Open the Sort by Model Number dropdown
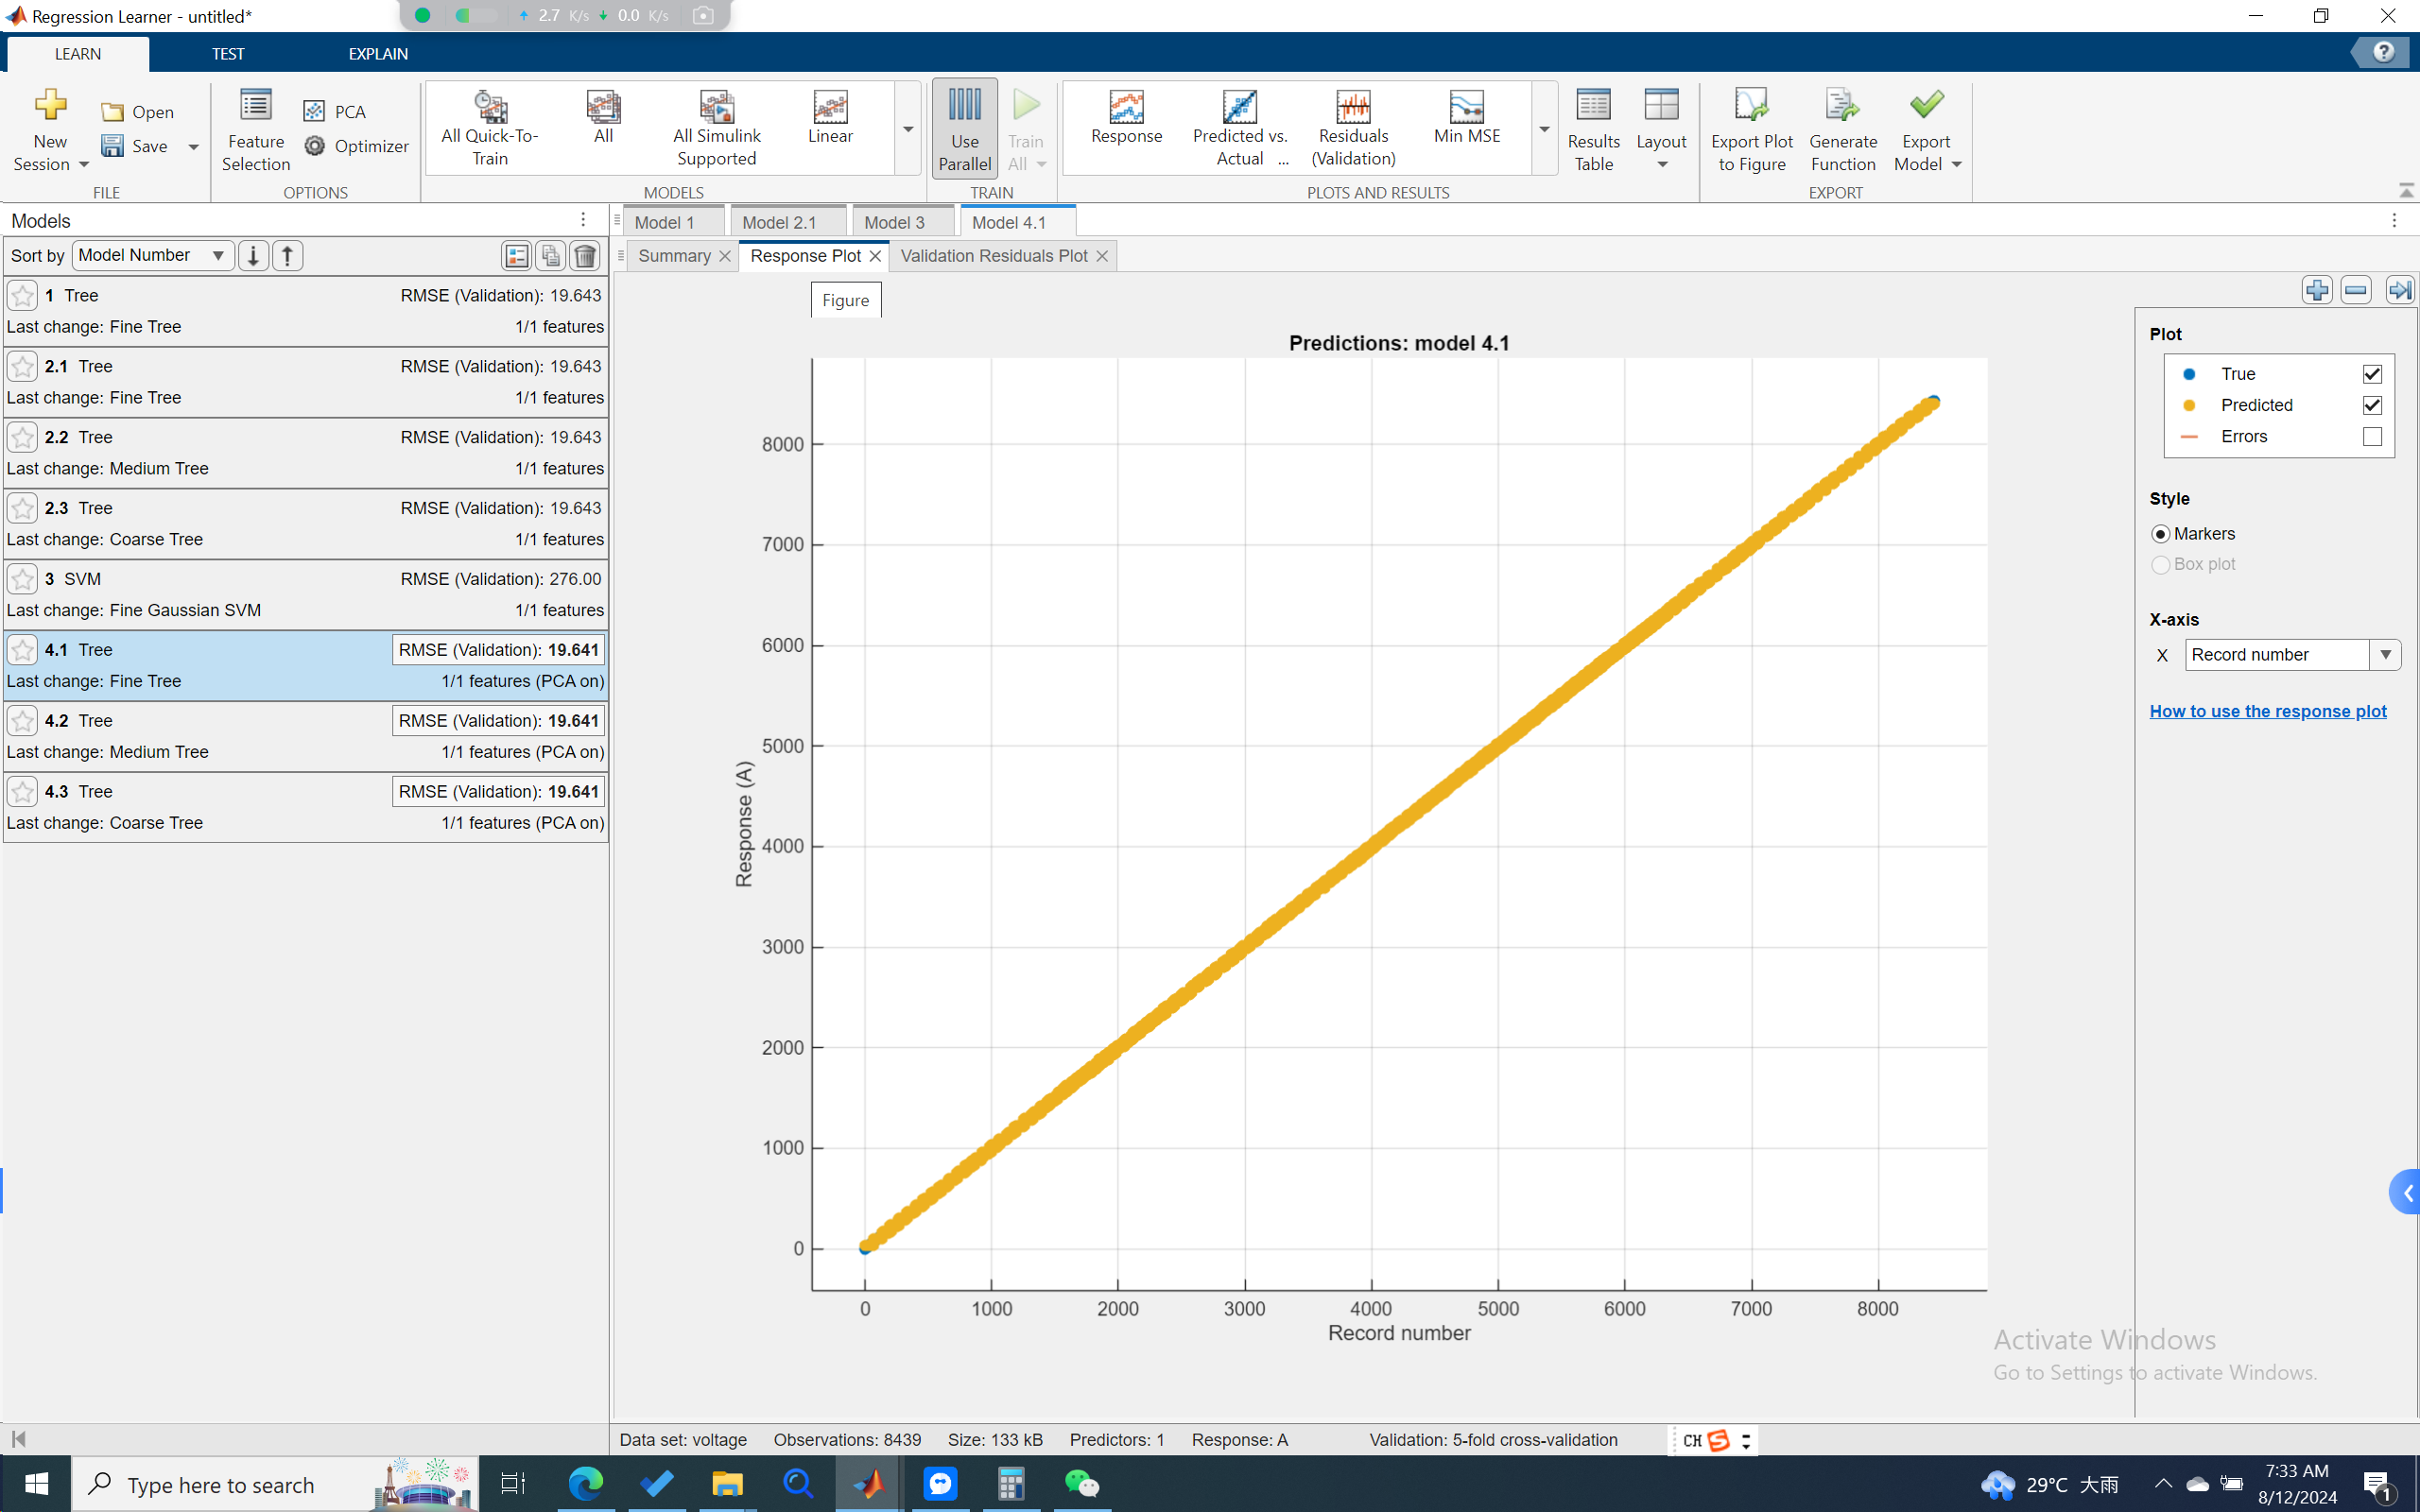2420x1512 pixels. click(x=152, y=256)
